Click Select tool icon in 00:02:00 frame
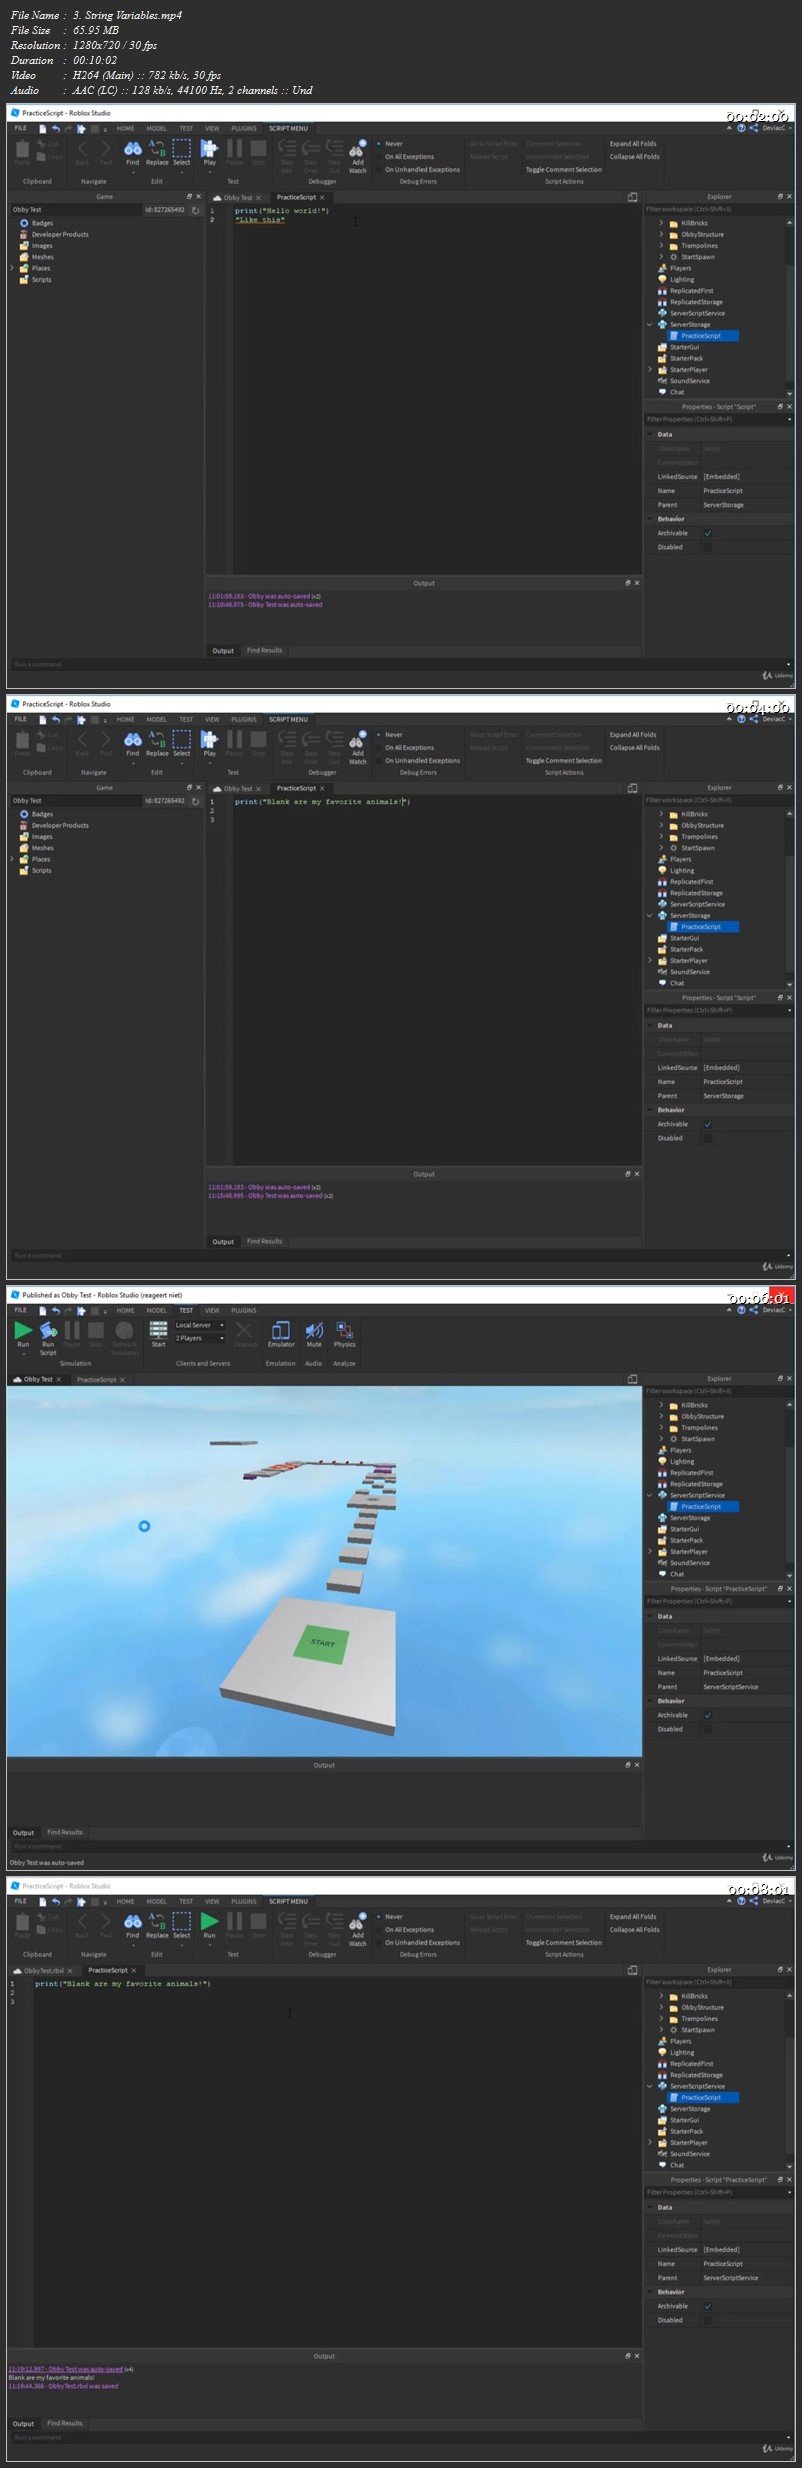This screenshot has height=2468, width=802. [x=182, y=149]
